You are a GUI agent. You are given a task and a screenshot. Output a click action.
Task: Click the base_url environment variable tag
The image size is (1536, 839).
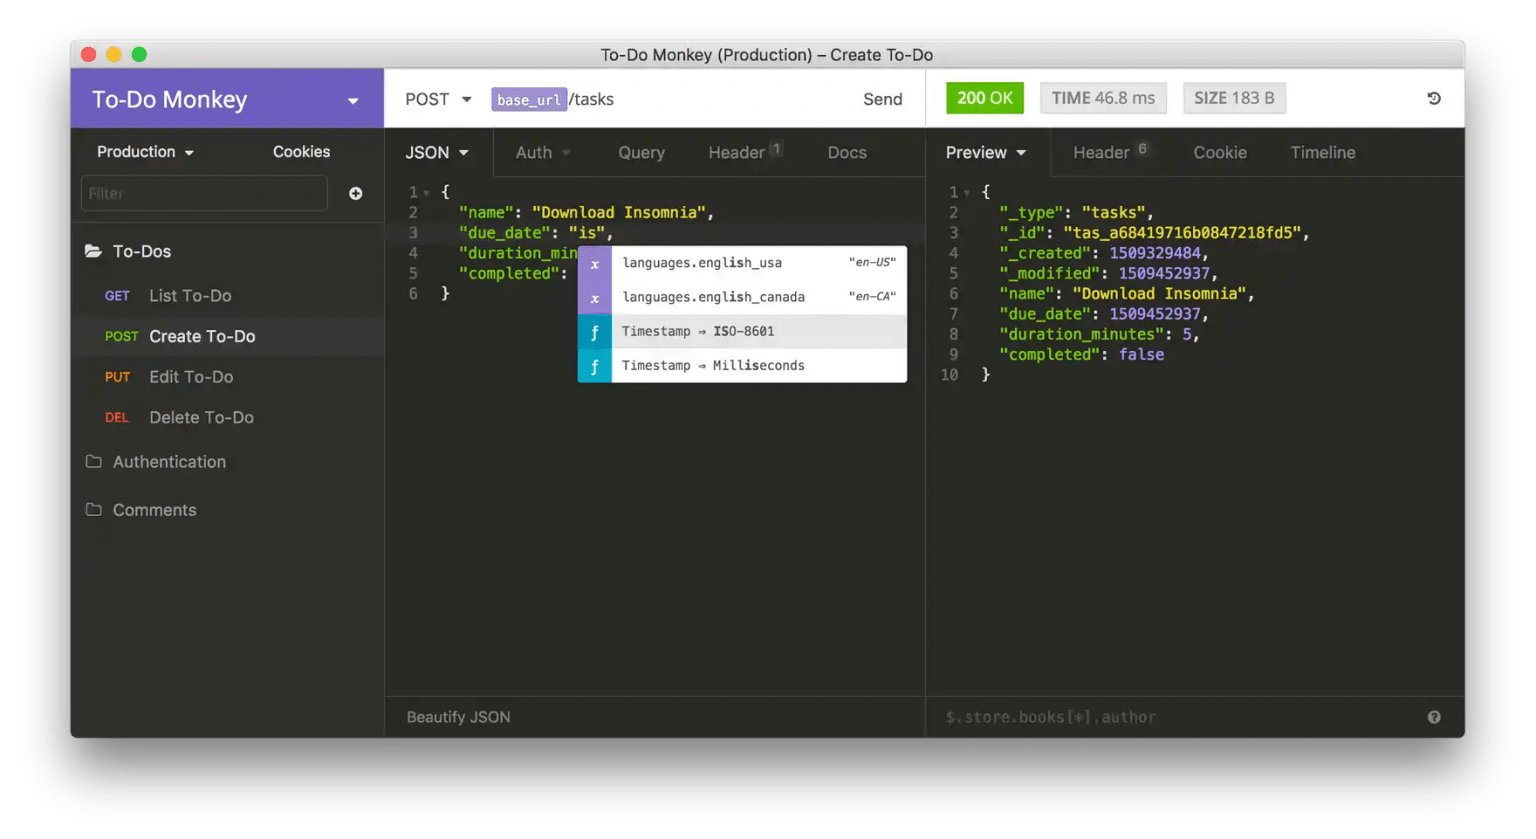[x=529, y=99]
